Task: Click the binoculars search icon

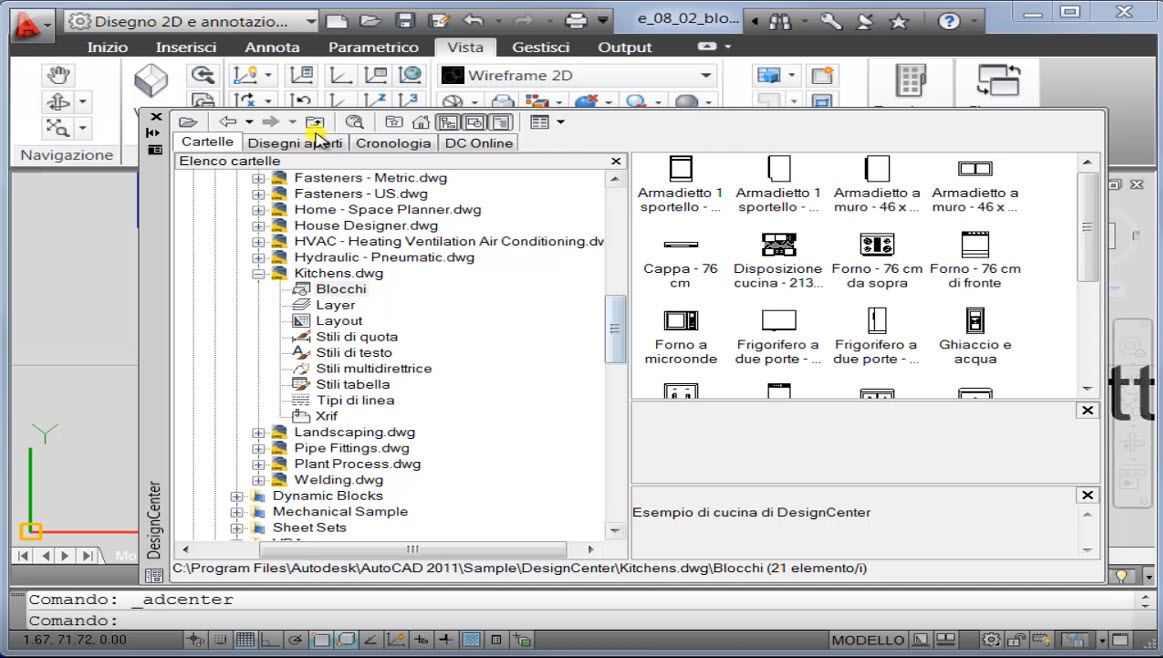Action: (780, 22)
